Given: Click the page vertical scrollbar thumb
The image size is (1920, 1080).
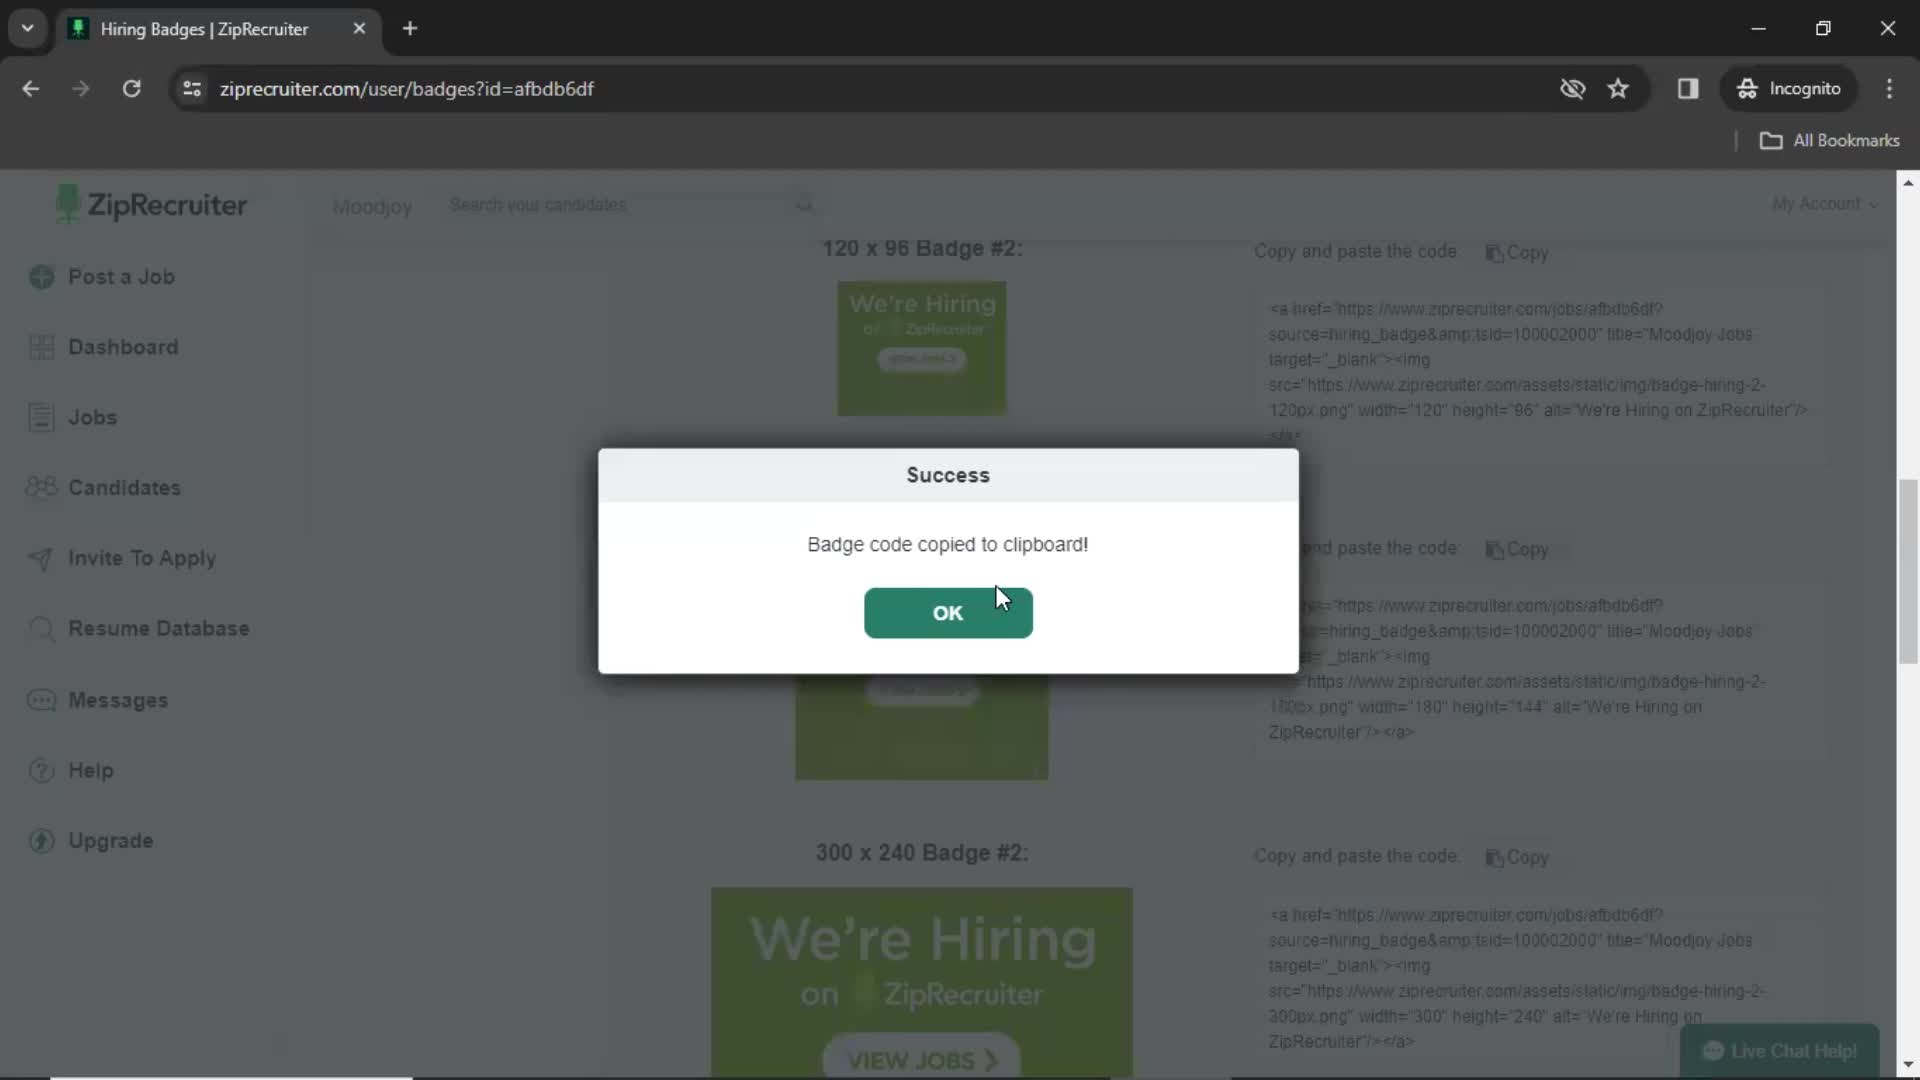Looking at the screenshot, I should (x=1907, y=572).
